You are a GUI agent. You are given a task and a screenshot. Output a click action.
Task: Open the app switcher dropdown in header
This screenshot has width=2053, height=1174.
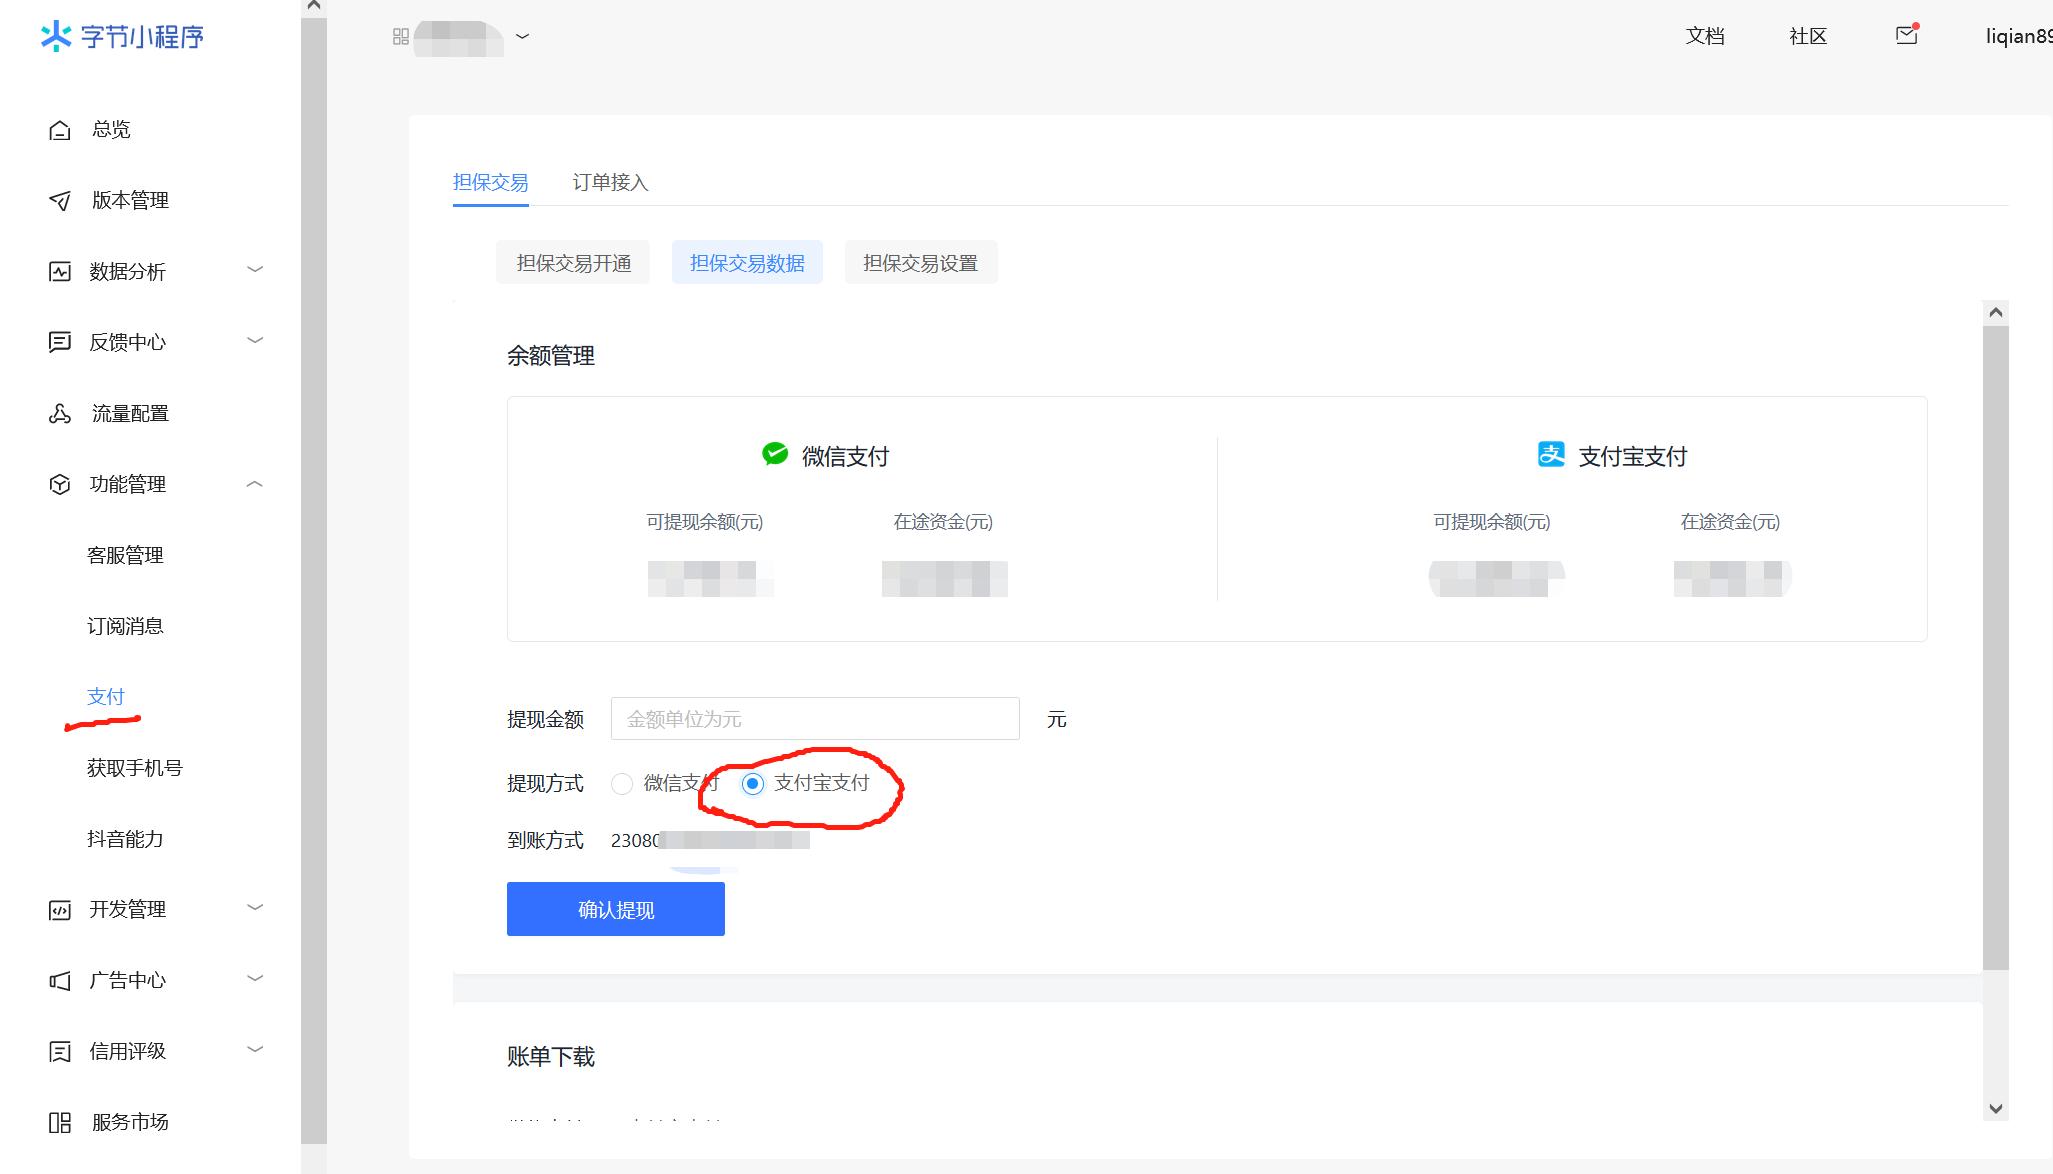522,37
